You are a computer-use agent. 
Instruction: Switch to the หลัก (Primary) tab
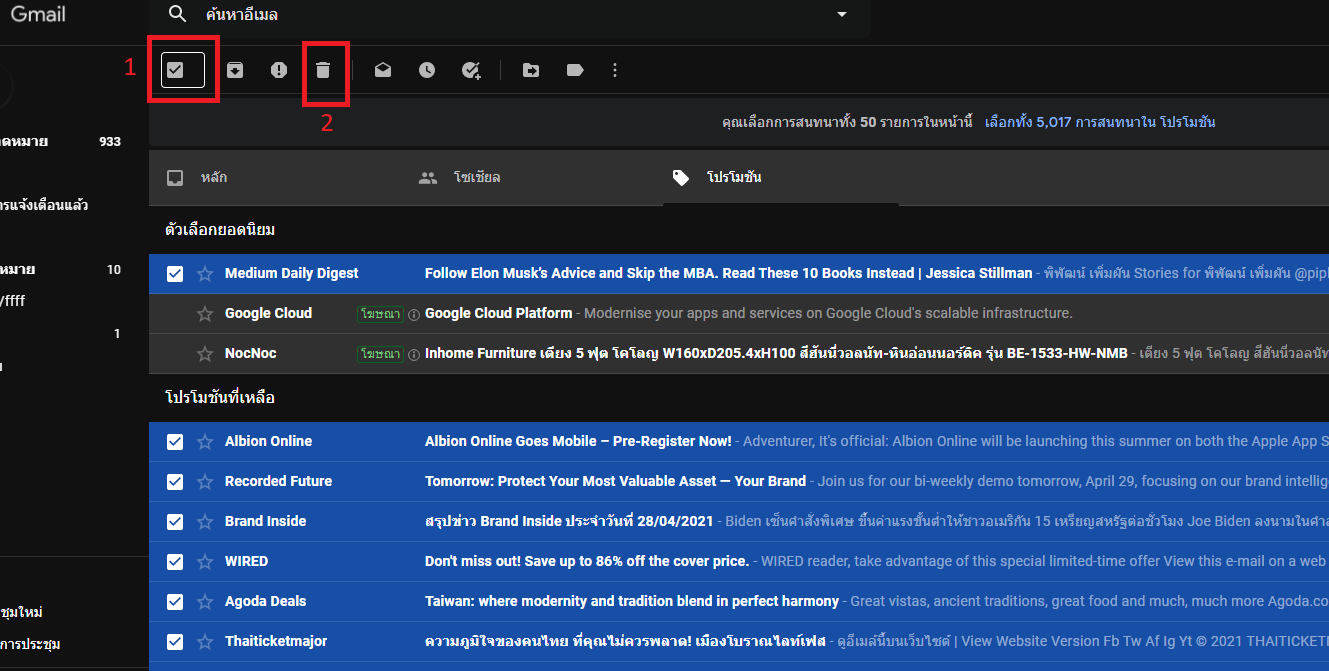(x=274, y=178)
